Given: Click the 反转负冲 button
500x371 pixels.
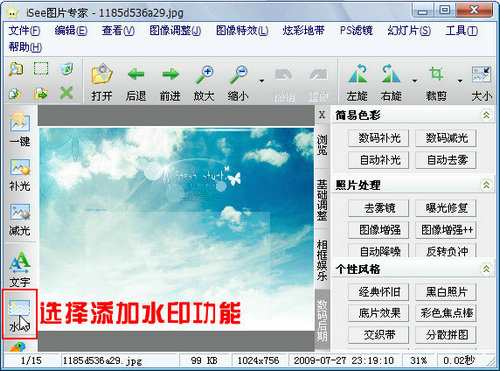Looking at the screenshot, I should pyautogui.click(x=446, y=251).
